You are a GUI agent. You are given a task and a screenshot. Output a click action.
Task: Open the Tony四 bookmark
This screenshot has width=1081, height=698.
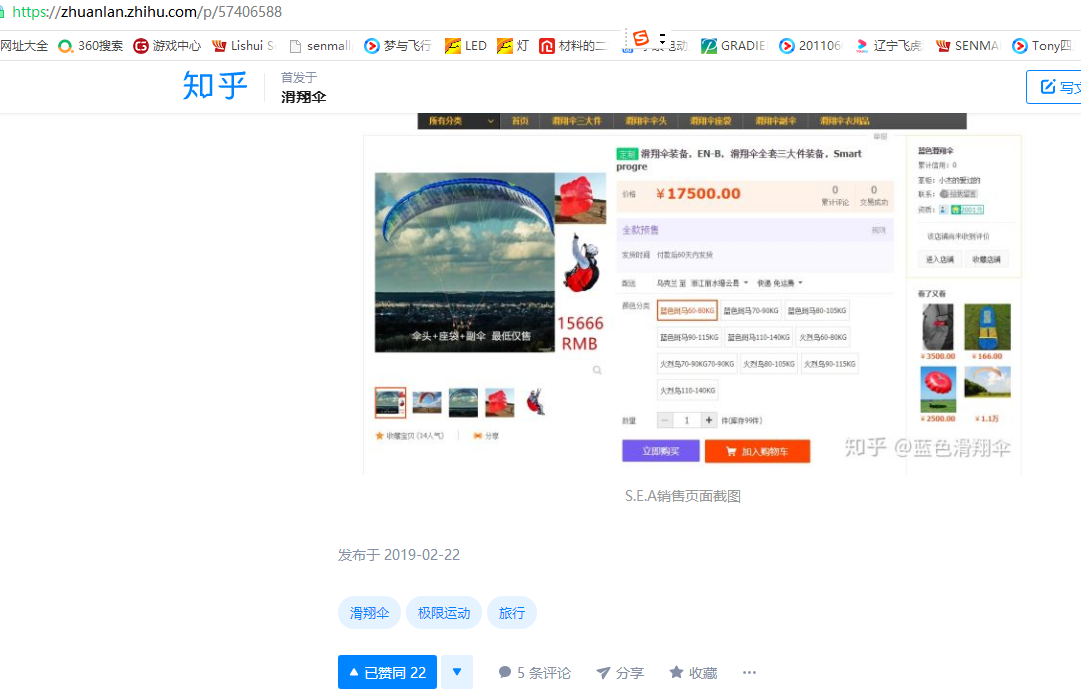tap(1041, 46)
